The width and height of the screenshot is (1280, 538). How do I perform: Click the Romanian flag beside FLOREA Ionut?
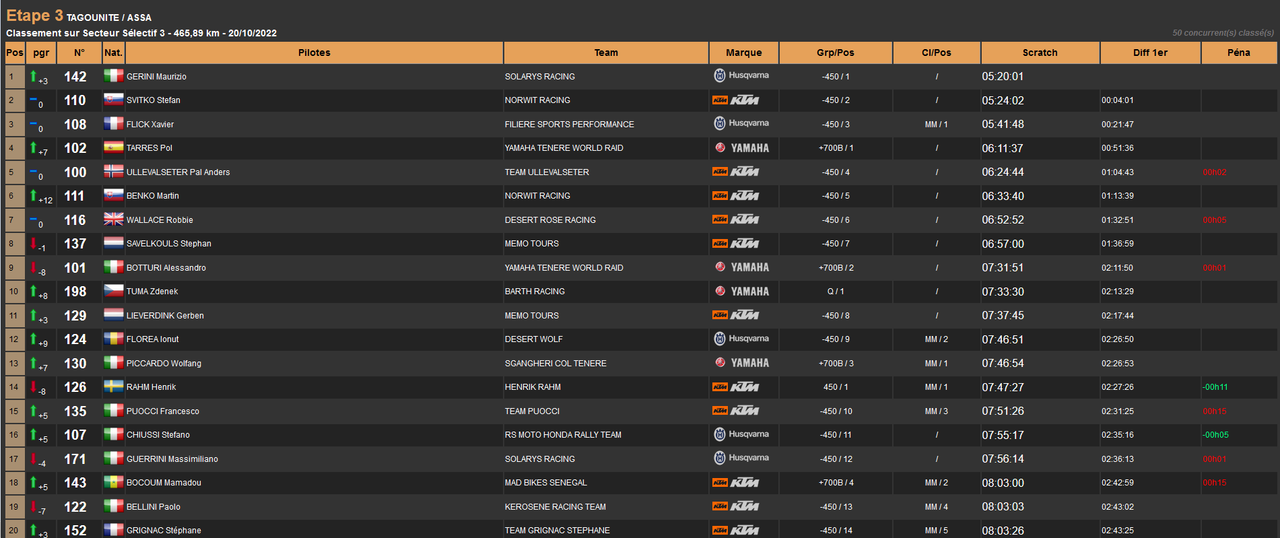coord(113,339)
